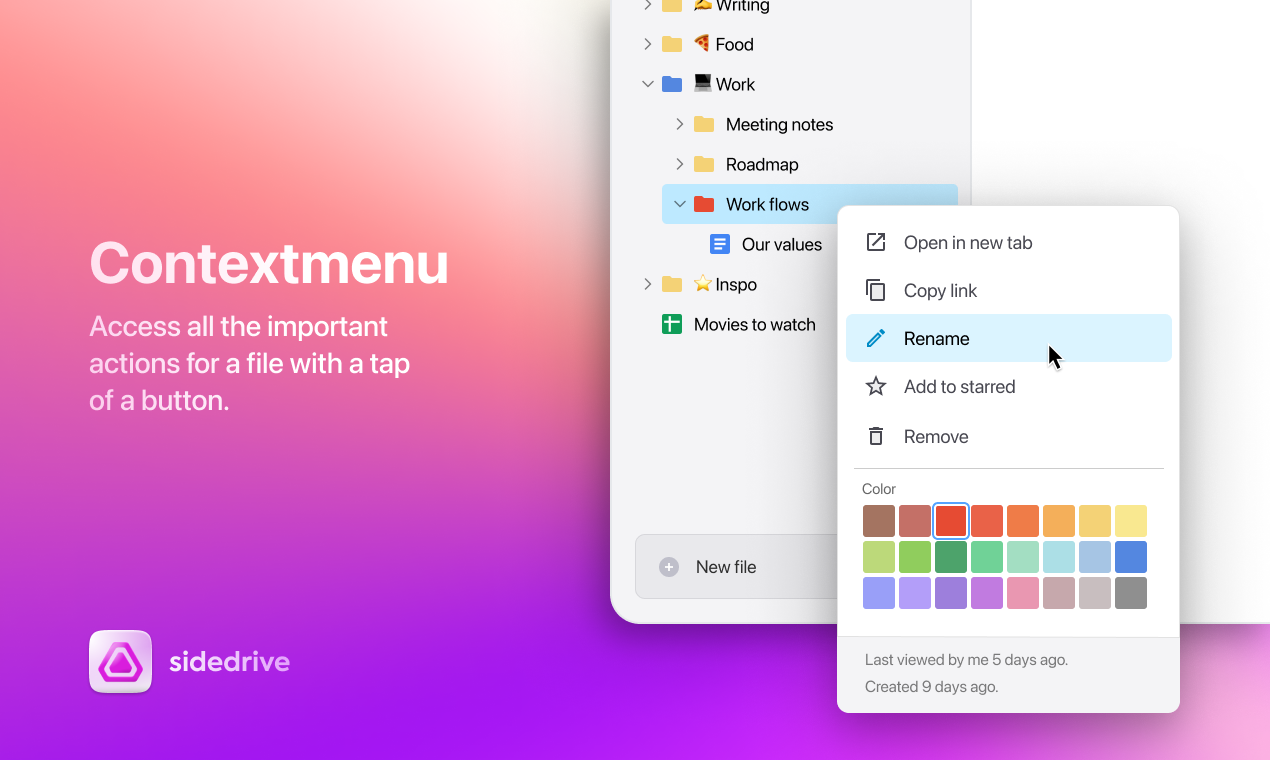Image resolution: width=1270 pixels, height=760 pixels.
Task: Click the green spreadsheet icon for Movies to watch
Action: pos(672,324)
